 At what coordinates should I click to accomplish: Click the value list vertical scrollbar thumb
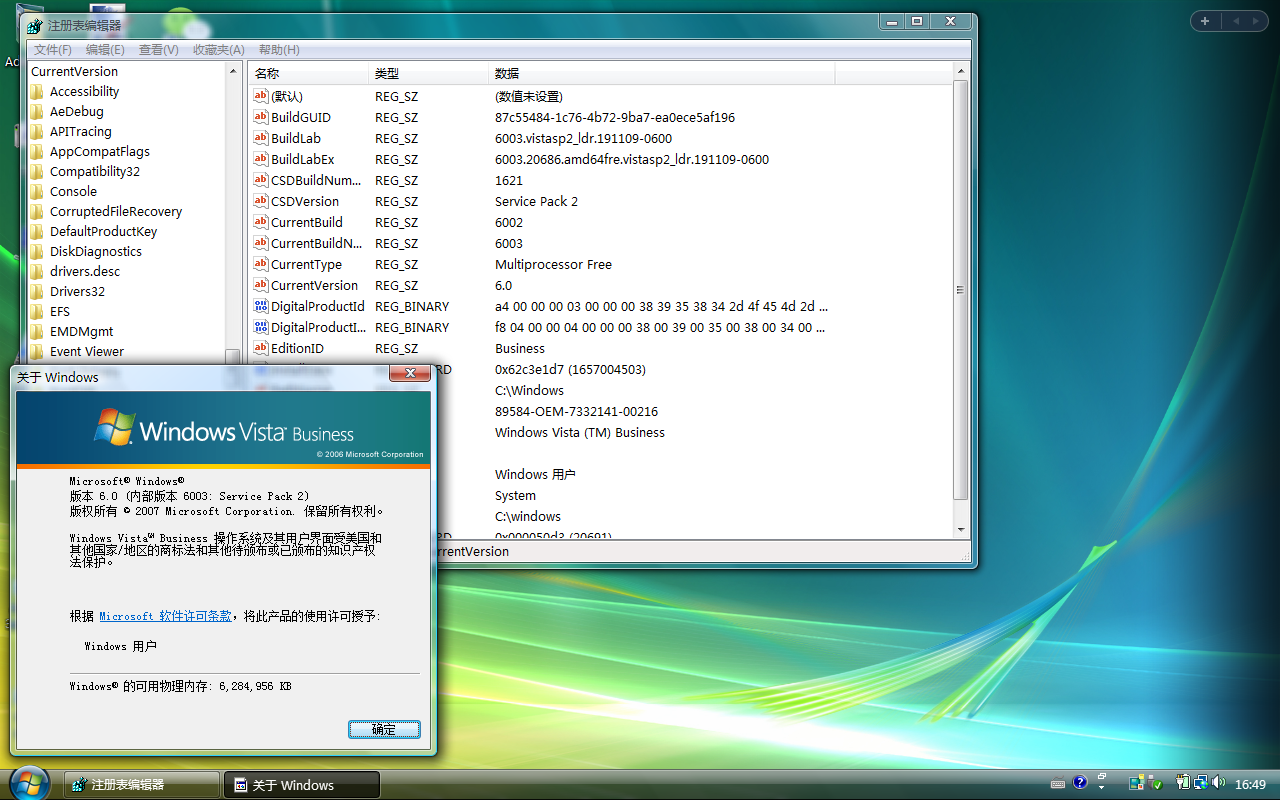click(961, 290)
